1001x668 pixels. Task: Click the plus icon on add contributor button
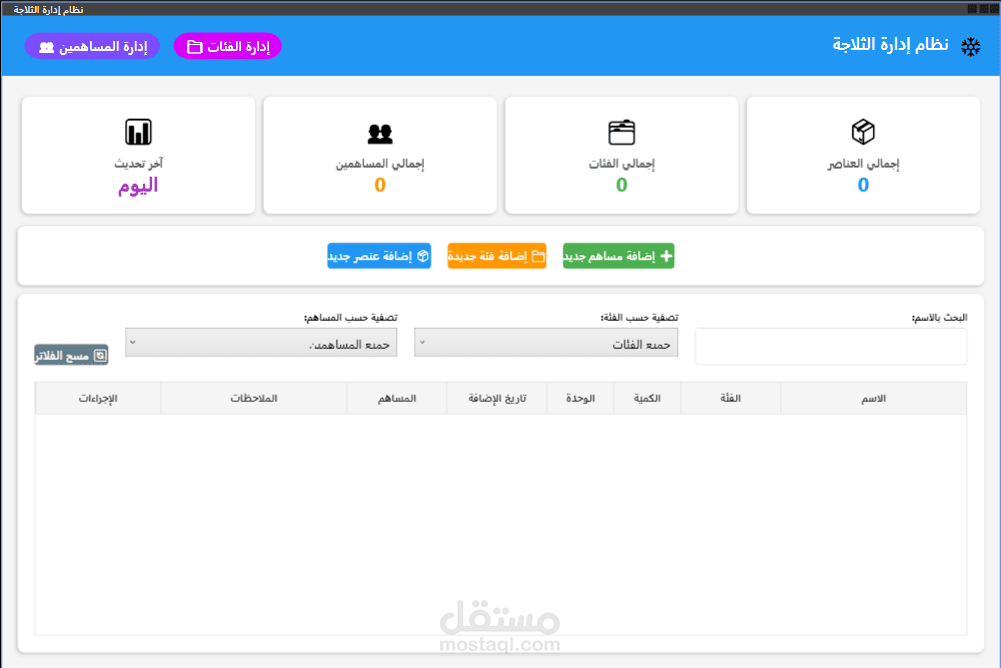tap(666, 256)
